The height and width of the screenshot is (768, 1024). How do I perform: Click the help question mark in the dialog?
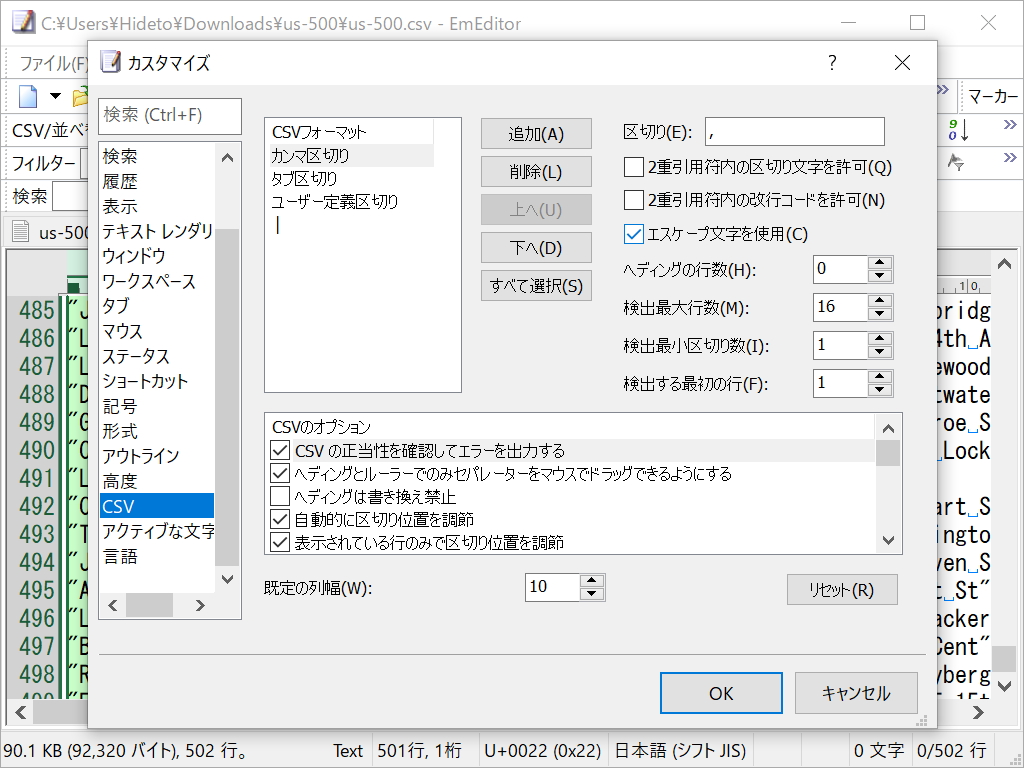point(831,62)
